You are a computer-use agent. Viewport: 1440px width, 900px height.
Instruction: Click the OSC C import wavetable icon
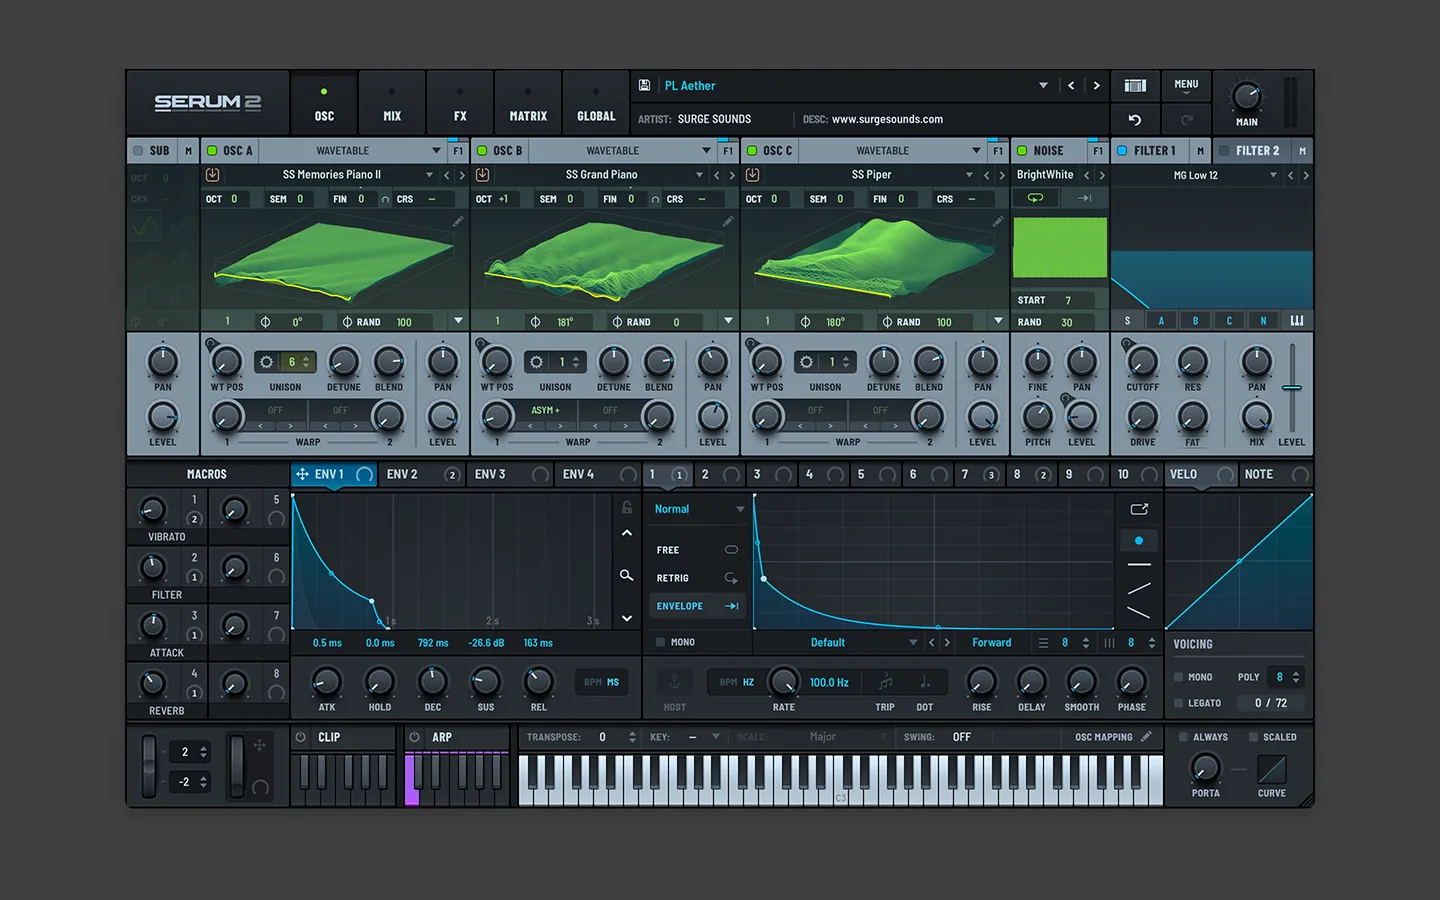coord(753,174)
